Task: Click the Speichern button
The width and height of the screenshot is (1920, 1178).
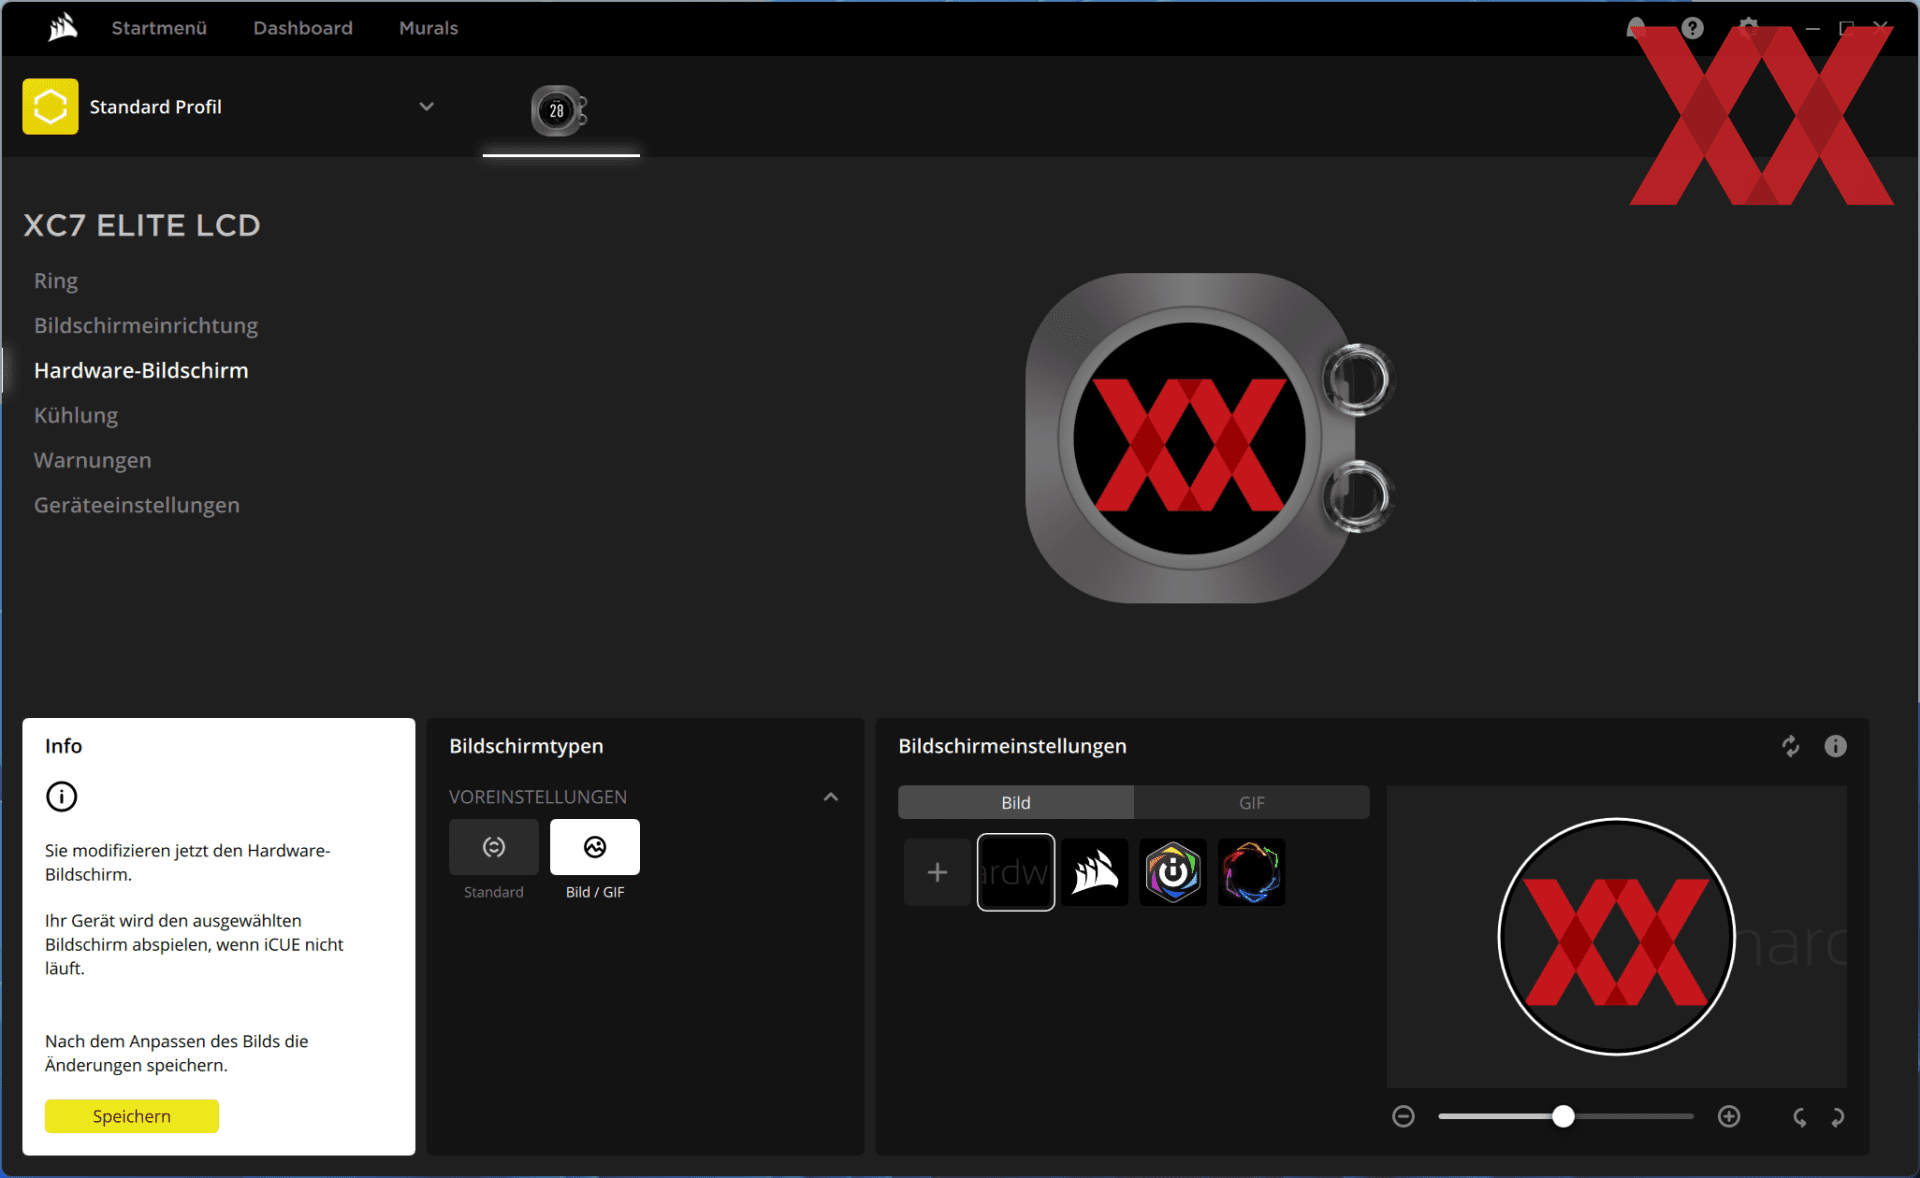Action: point(132,1116)
